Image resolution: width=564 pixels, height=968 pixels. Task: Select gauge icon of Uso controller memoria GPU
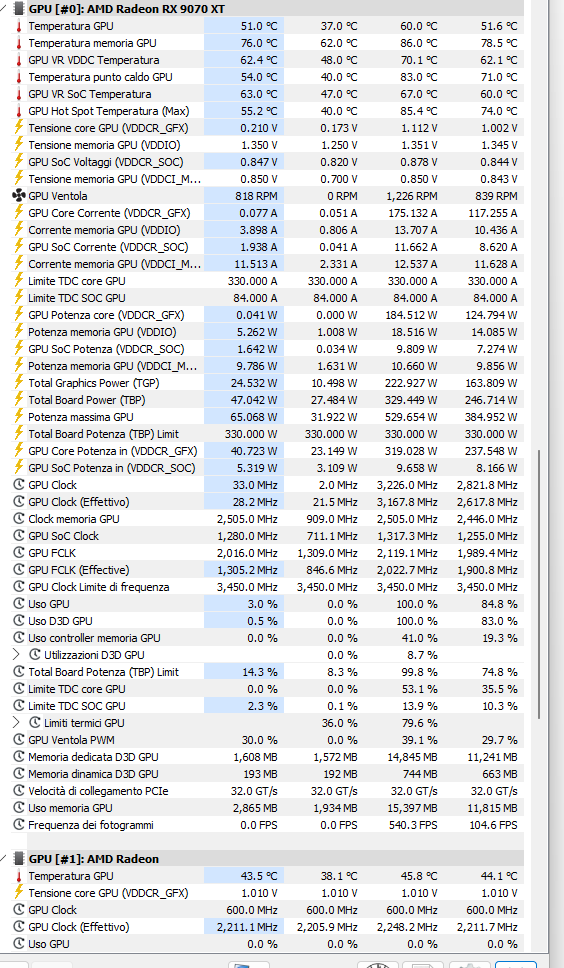pyautogui.click(x=19, y=638)
